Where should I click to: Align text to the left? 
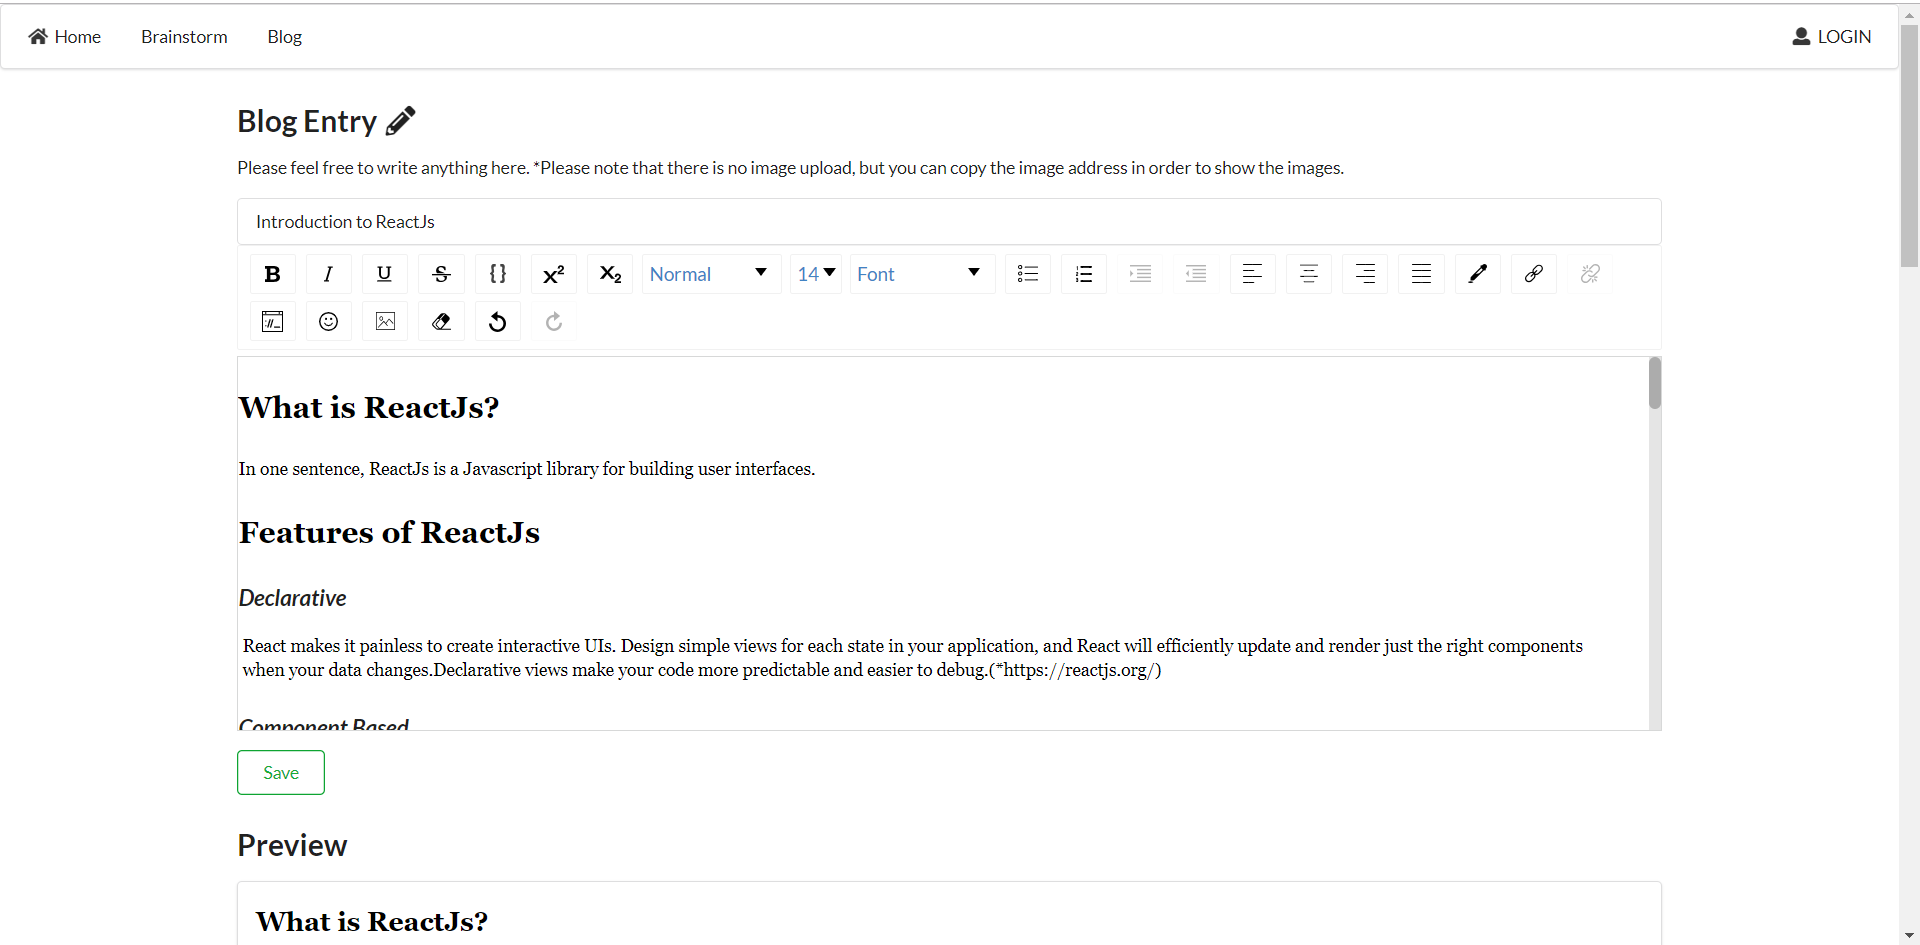point(1252,274)
